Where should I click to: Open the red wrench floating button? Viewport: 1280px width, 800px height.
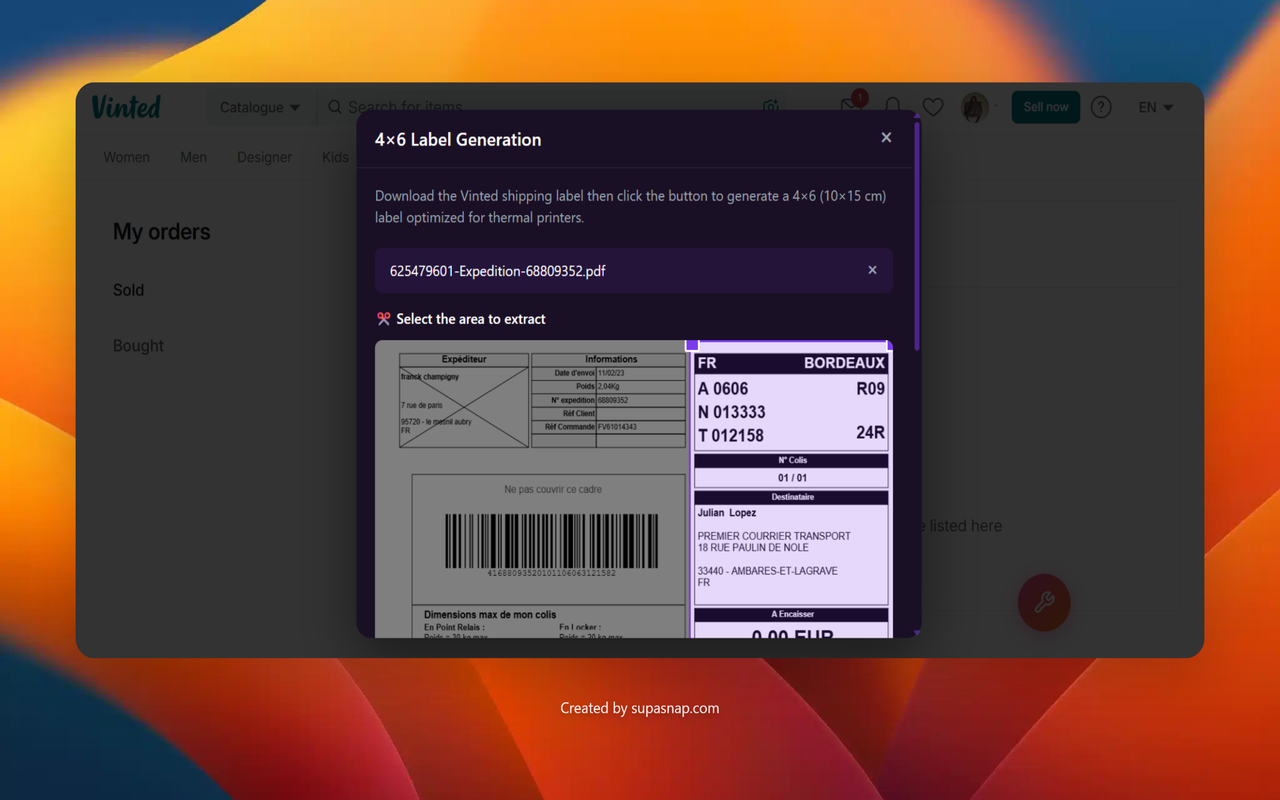tap(1044, 602)
